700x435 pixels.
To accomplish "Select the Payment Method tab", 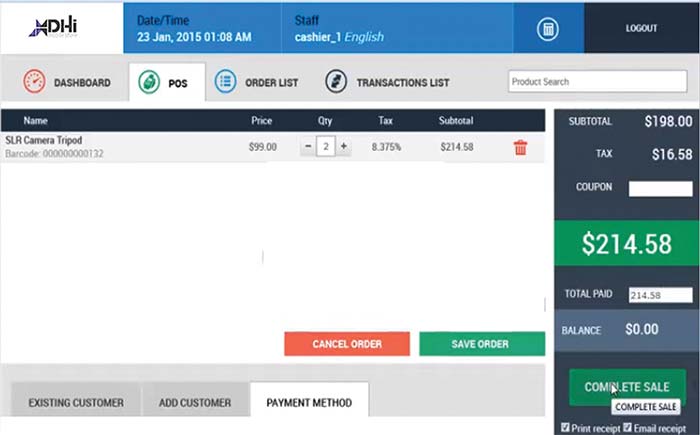I will tap(309, 400).
